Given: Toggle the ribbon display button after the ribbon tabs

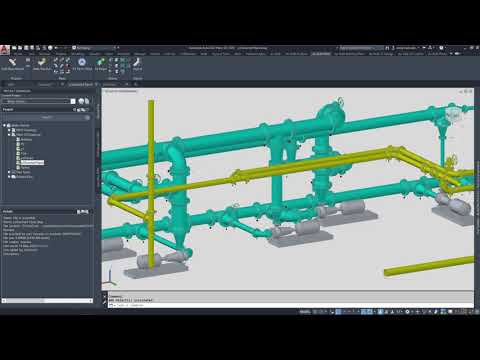Looking at the screenshot, I should pyautogui.click(x=458, y=53).
